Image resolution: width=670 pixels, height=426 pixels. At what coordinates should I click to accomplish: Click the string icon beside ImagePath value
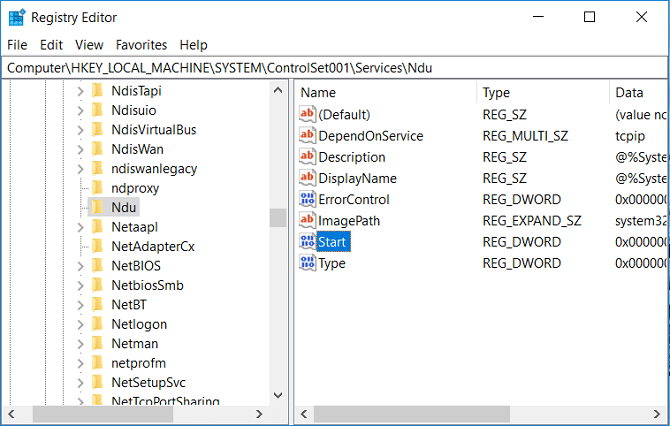pyautogui.click(x=307, y=220)
